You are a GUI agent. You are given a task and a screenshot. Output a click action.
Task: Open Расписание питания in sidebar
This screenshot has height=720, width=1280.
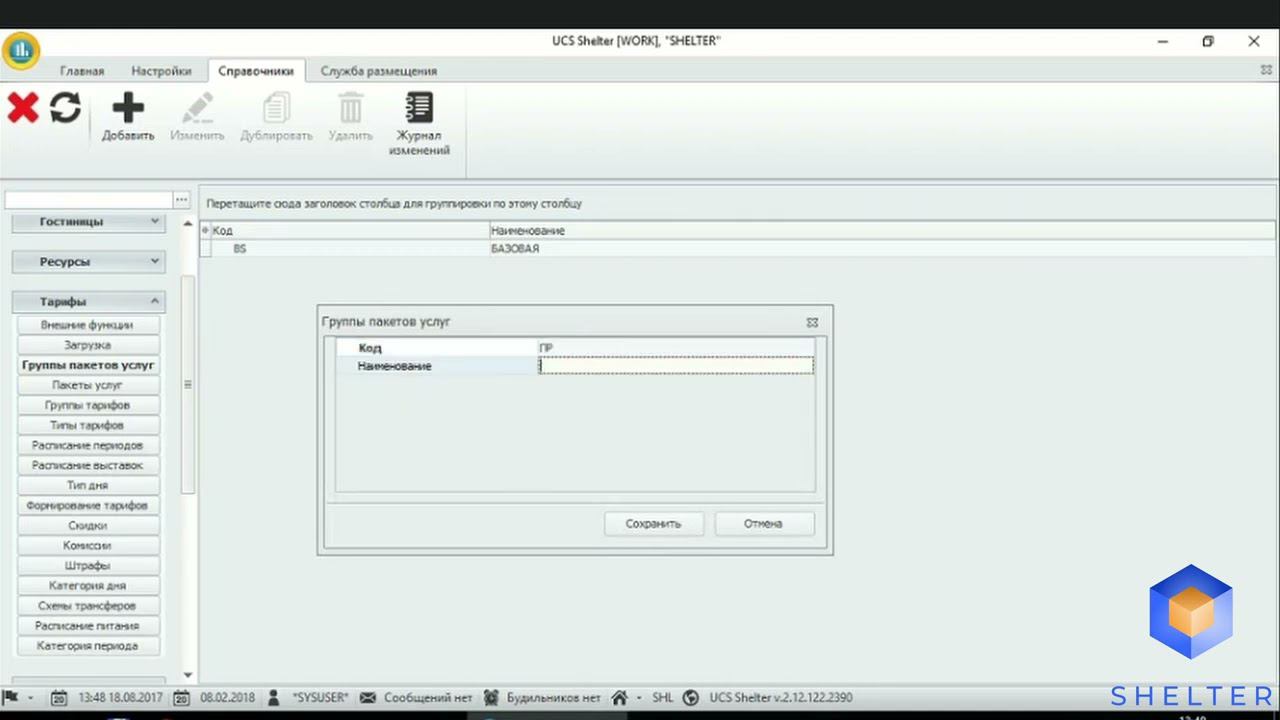pyautogui.click(x=87, y=626)
